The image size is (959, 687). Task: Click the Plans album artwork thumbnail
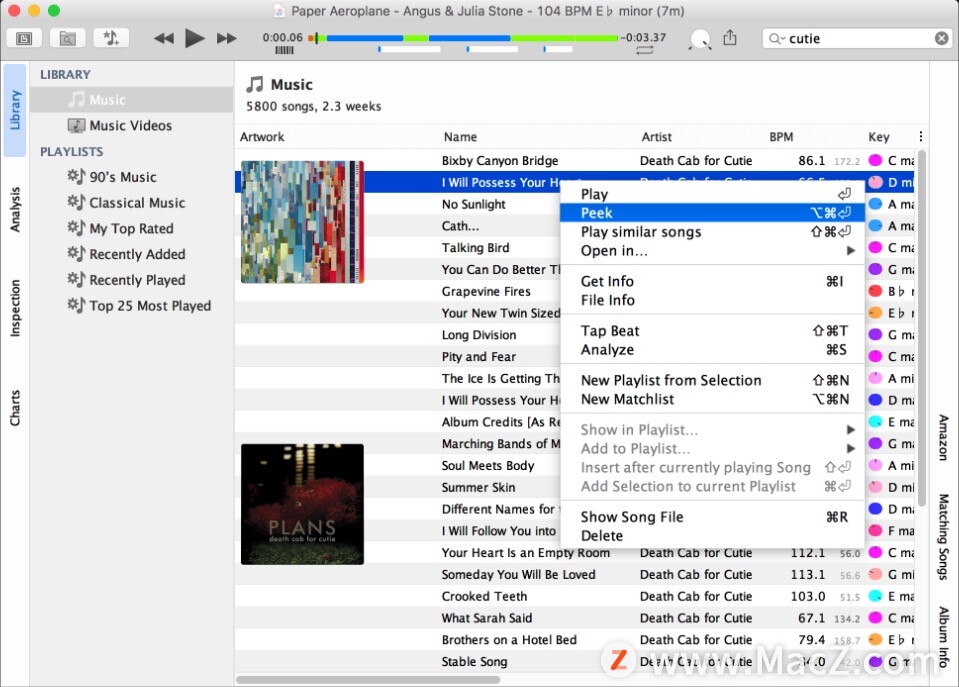click(x=302, y=504)
